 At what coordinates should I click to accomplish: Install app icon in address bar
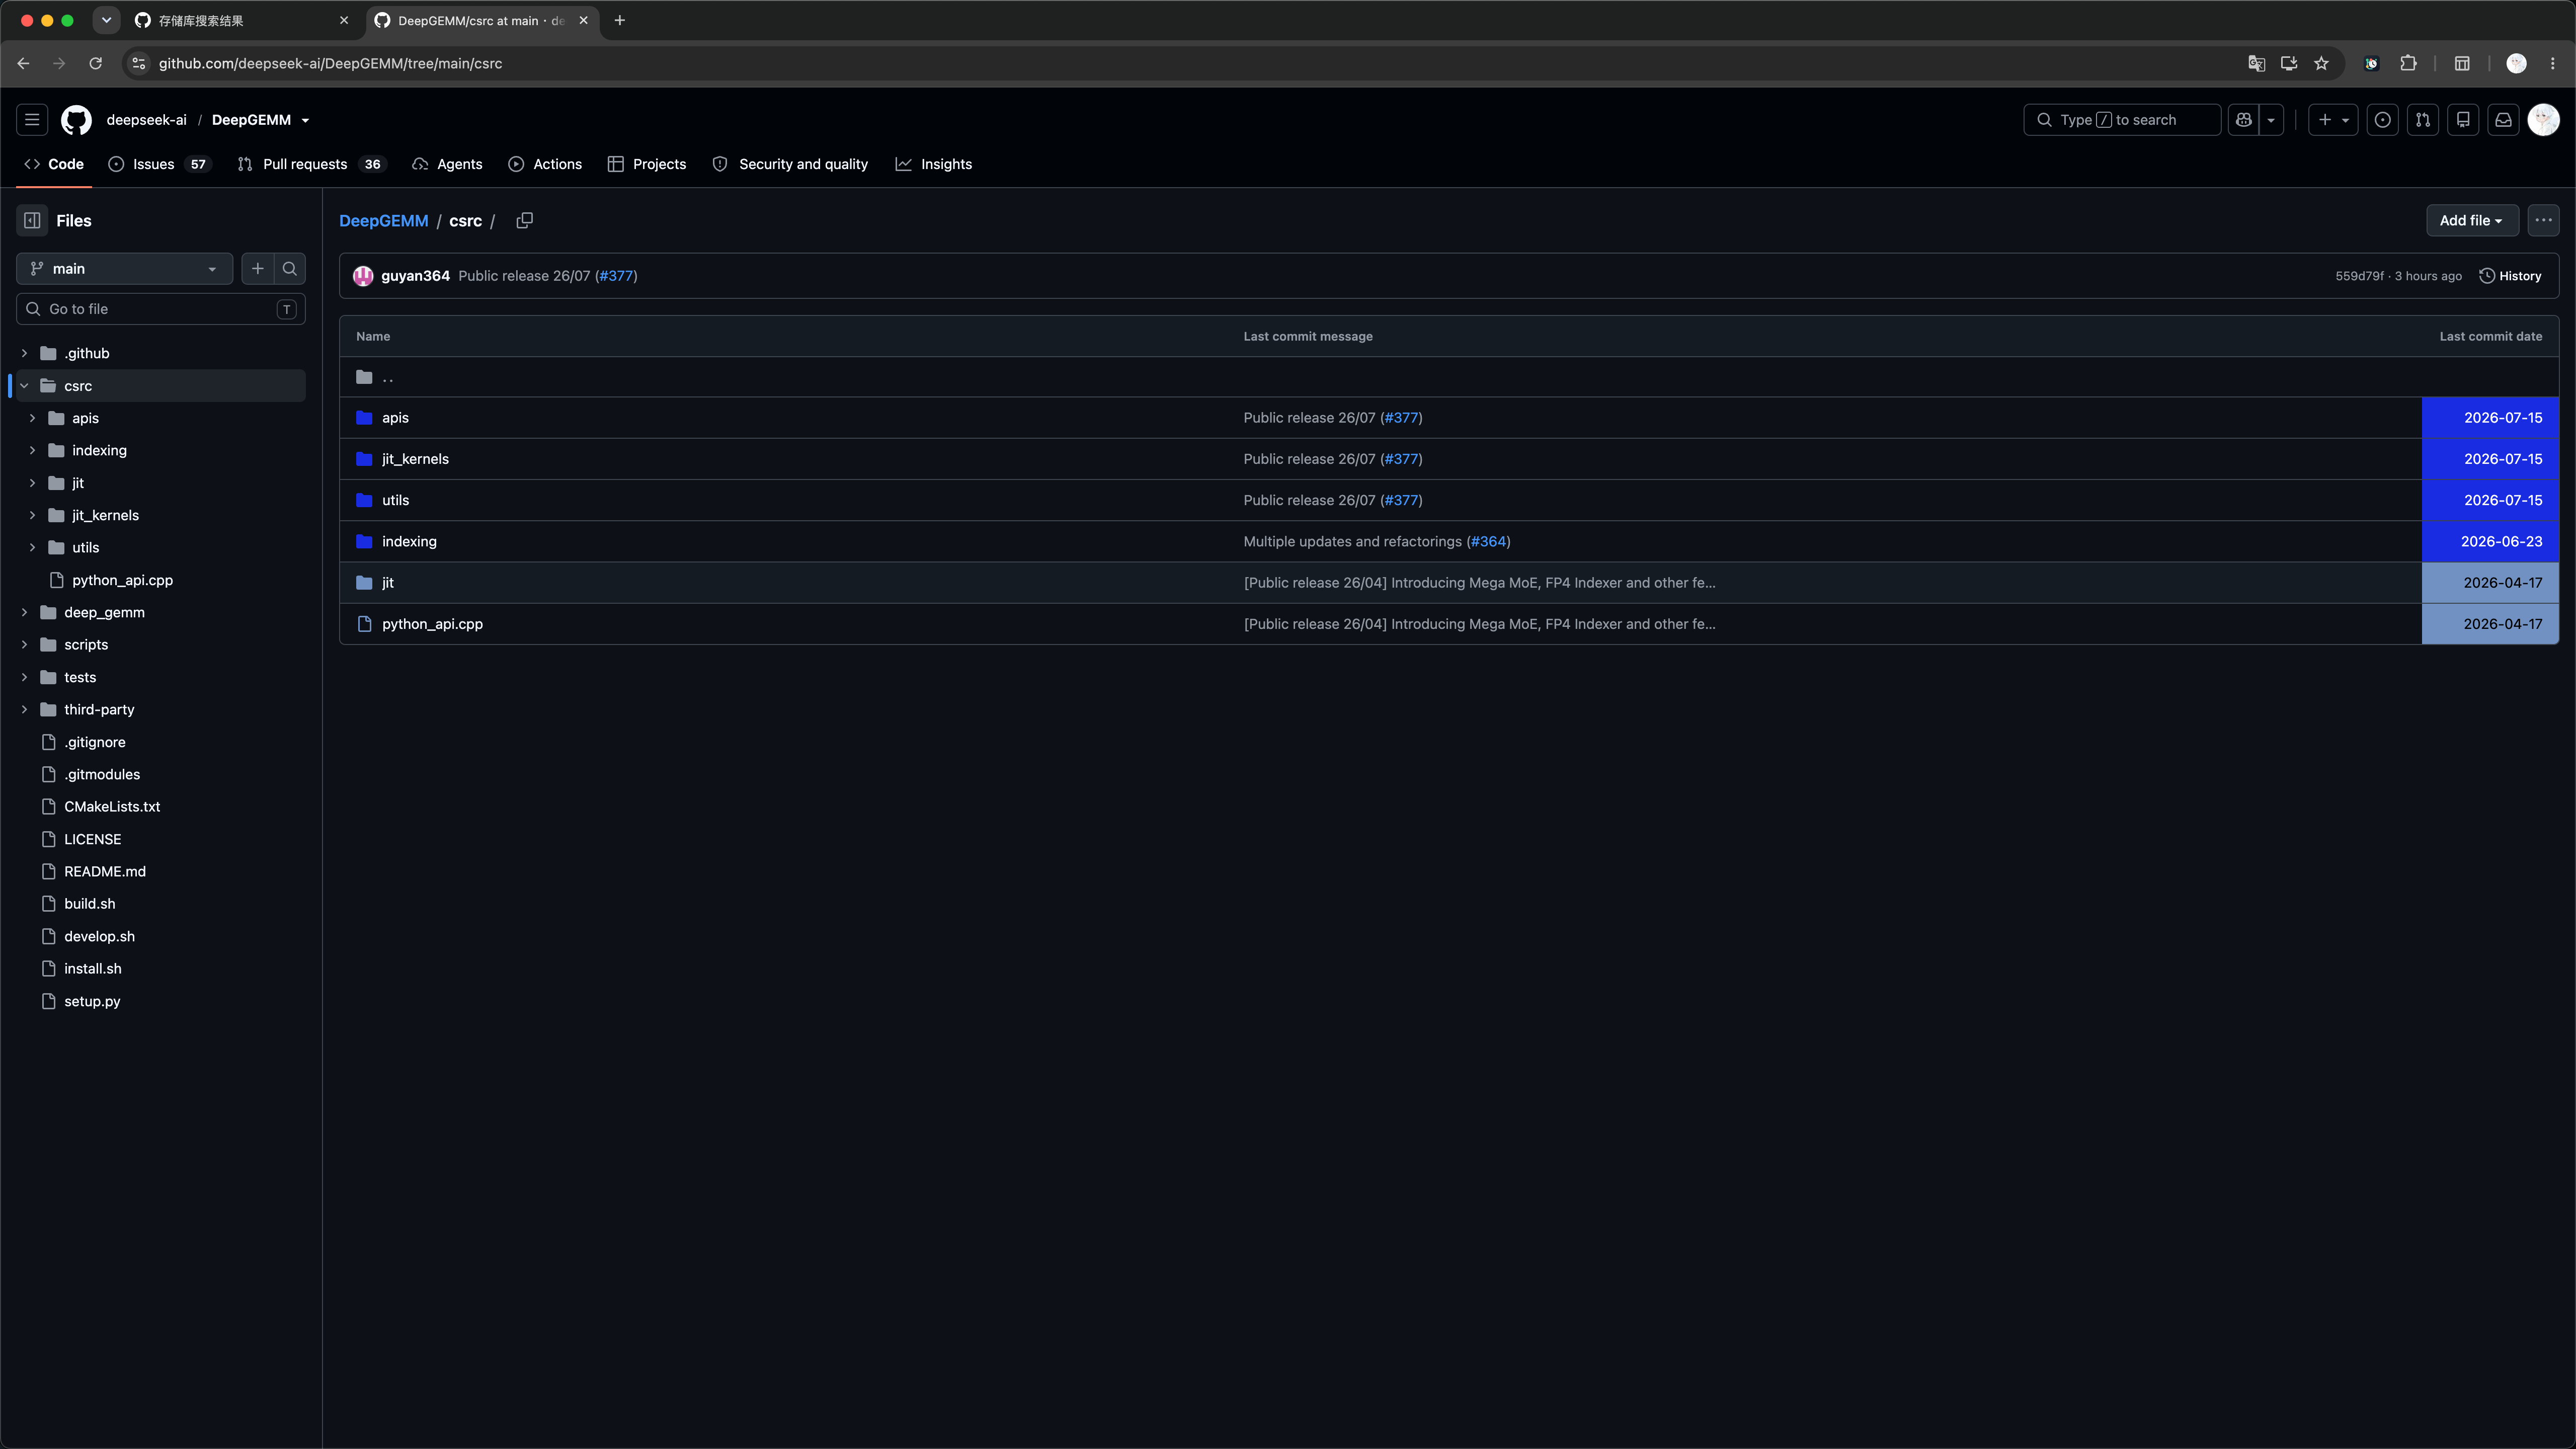click(2288, 63)
